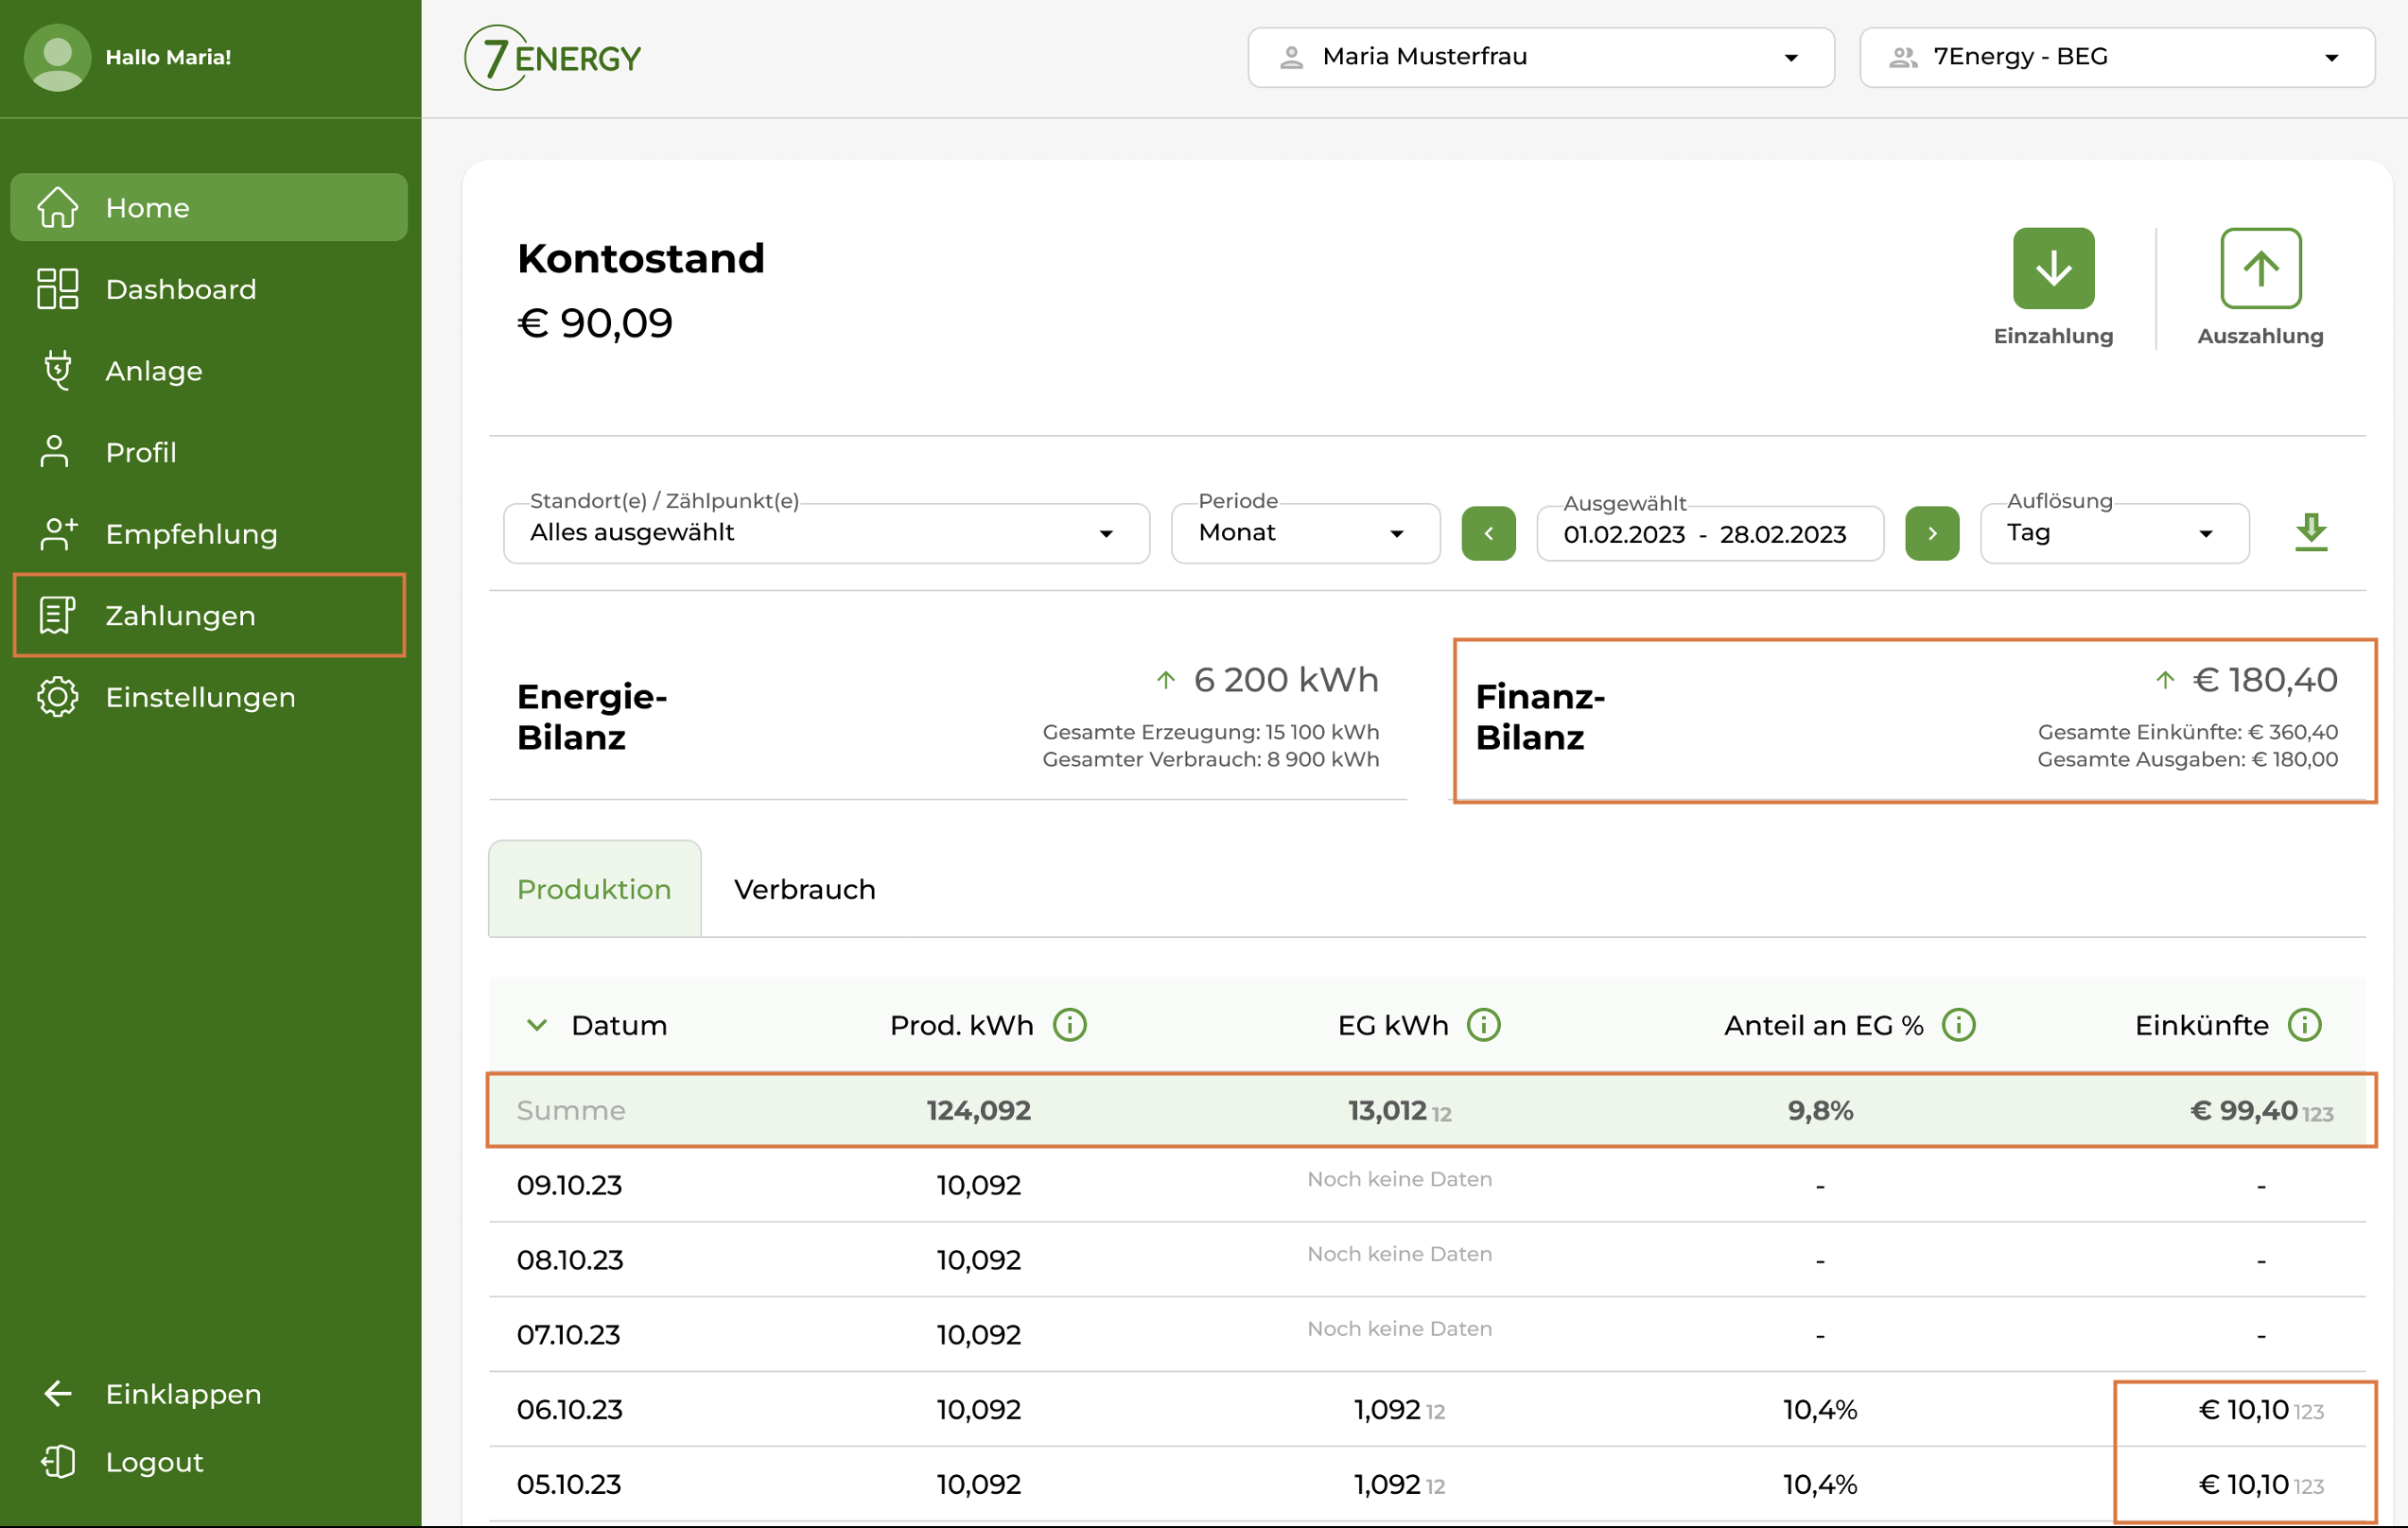Collapse sidebar via Einklappen
Viewport: 2408px width, 1528px height.
(x=183, y=1393)
